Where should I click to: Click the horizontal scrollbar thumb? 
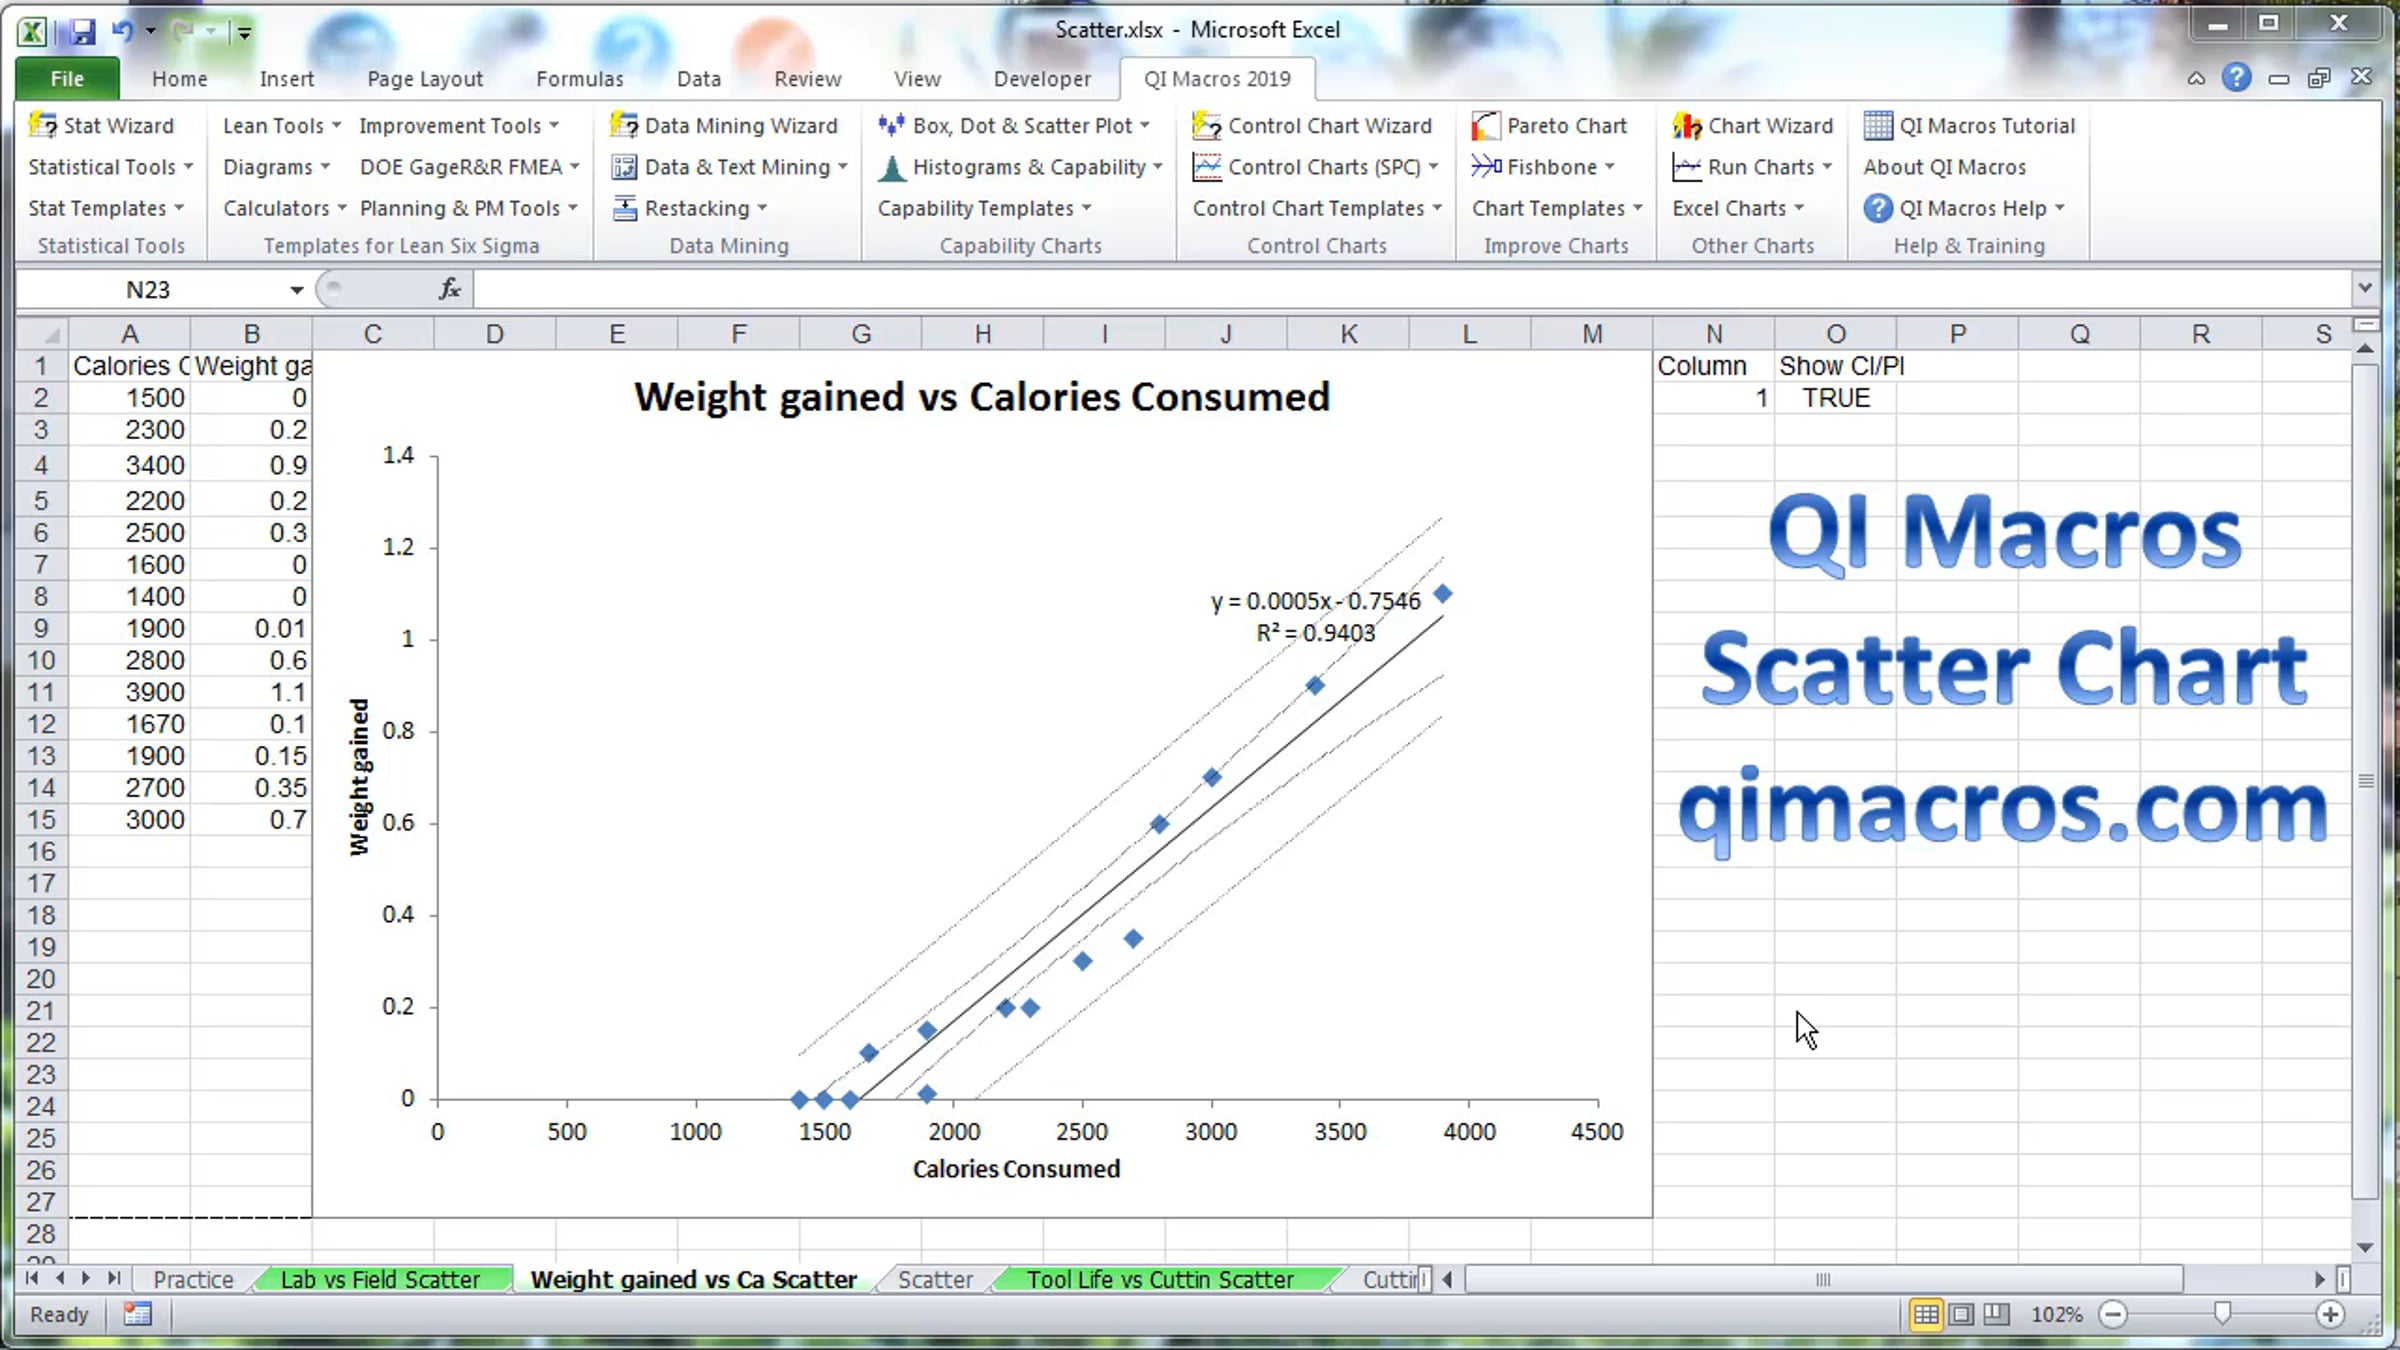click(x=1822, y=1279)
